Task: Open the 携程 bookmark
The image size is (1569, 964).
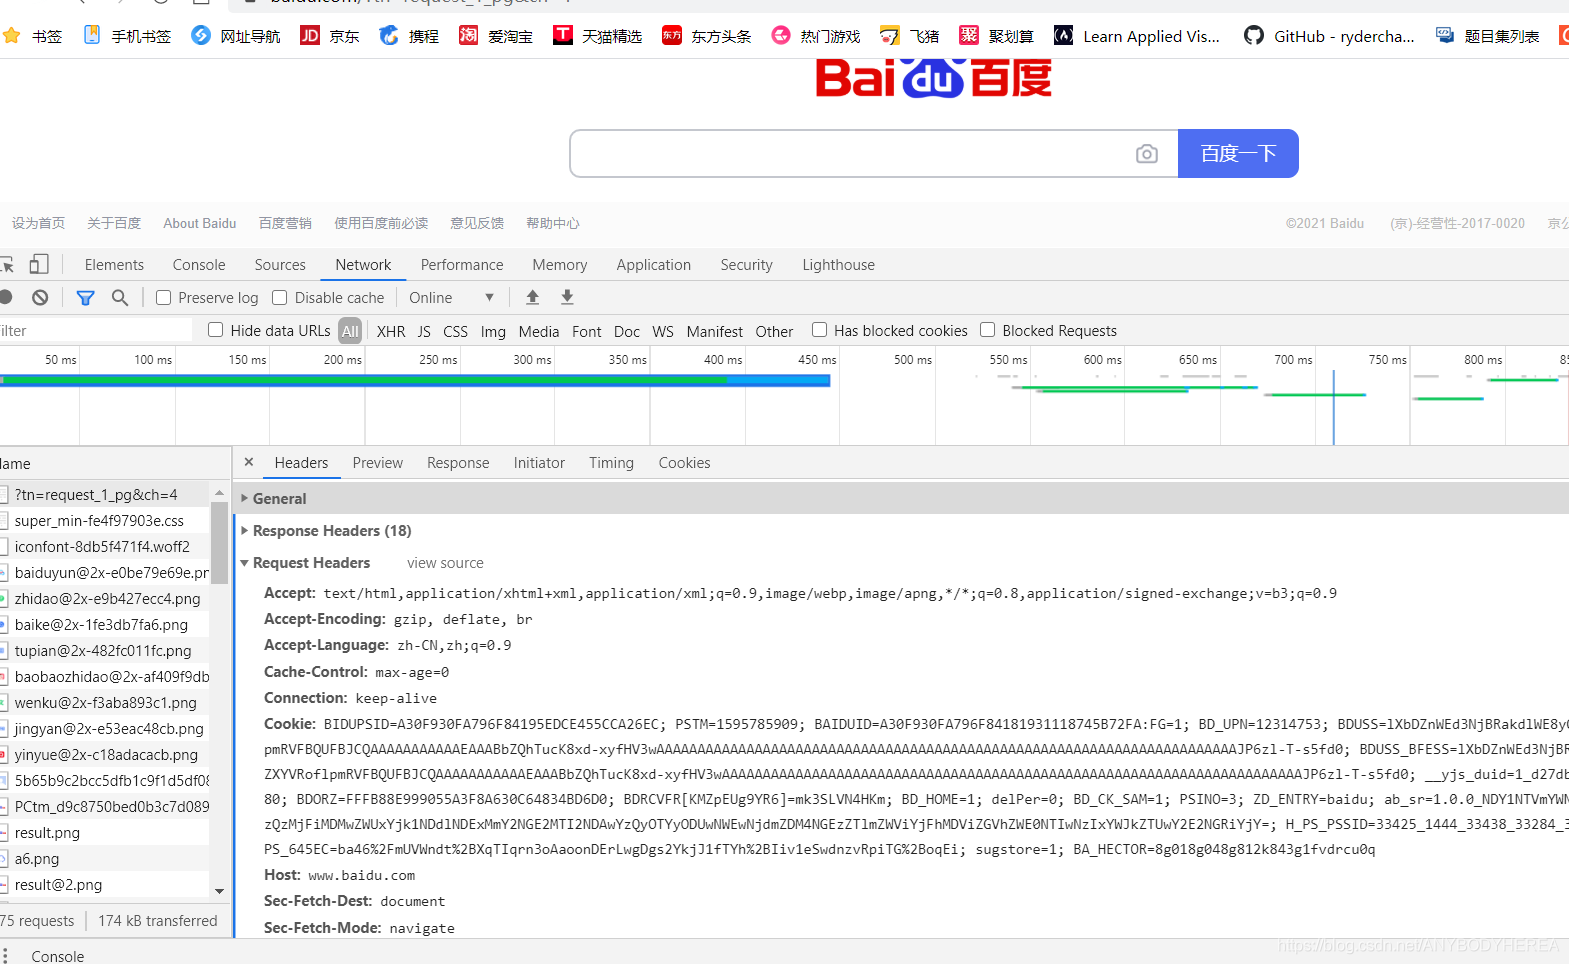Action: [x=409, y=36]
